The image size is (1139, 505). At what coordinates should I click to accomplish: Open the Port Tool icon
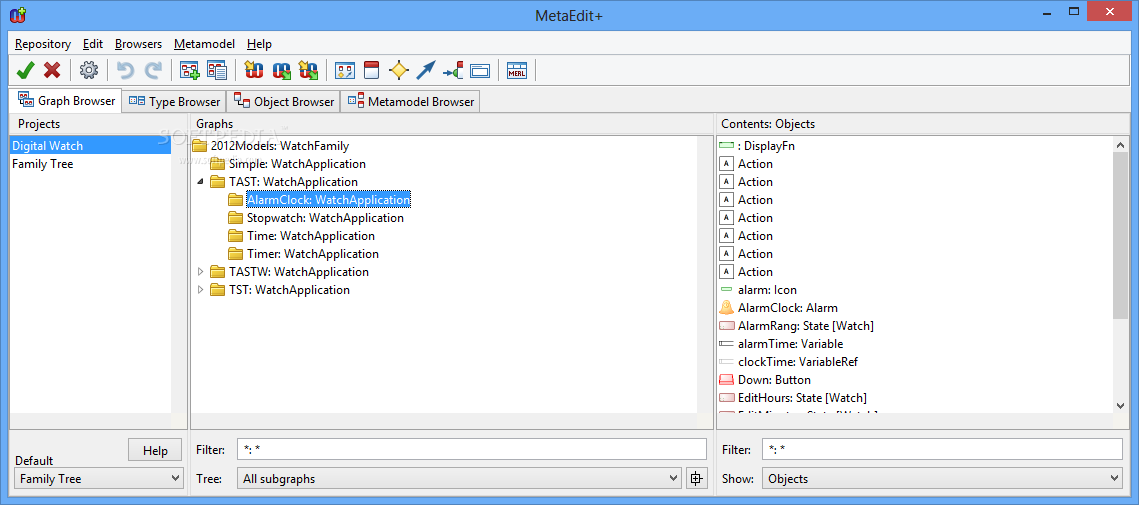click(x=453, y=70)
